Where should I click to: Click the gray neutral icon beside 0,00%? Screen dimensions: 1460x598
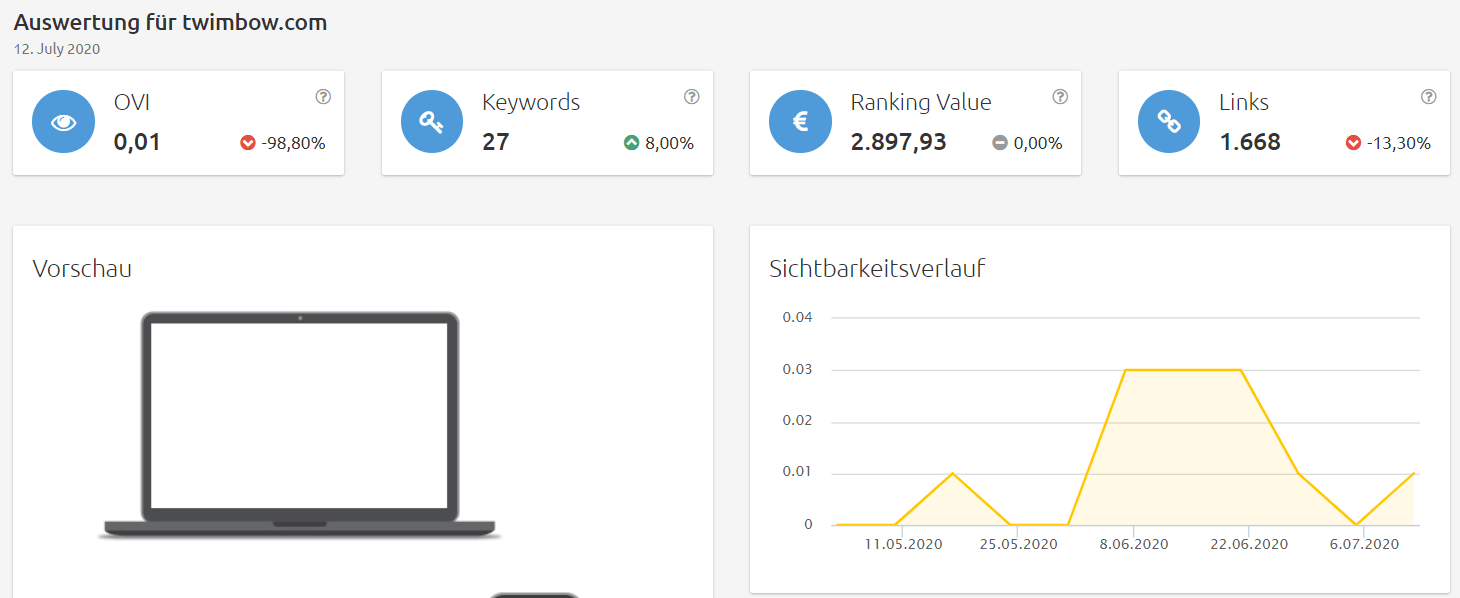1000,143
